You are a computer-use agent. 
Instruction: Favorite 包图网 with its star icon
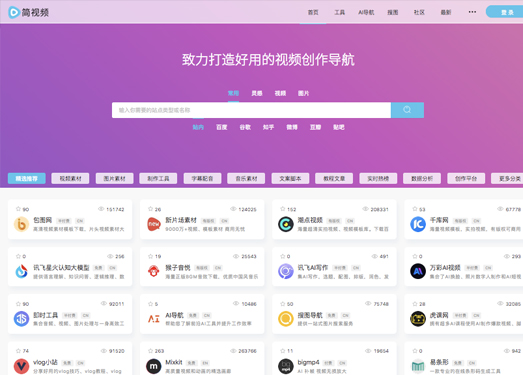pyautogui.click(x=18, y=209)
